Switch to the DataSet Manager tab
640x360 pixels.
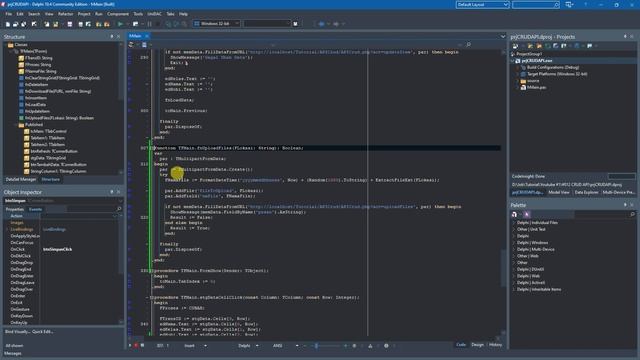[21, 180]
